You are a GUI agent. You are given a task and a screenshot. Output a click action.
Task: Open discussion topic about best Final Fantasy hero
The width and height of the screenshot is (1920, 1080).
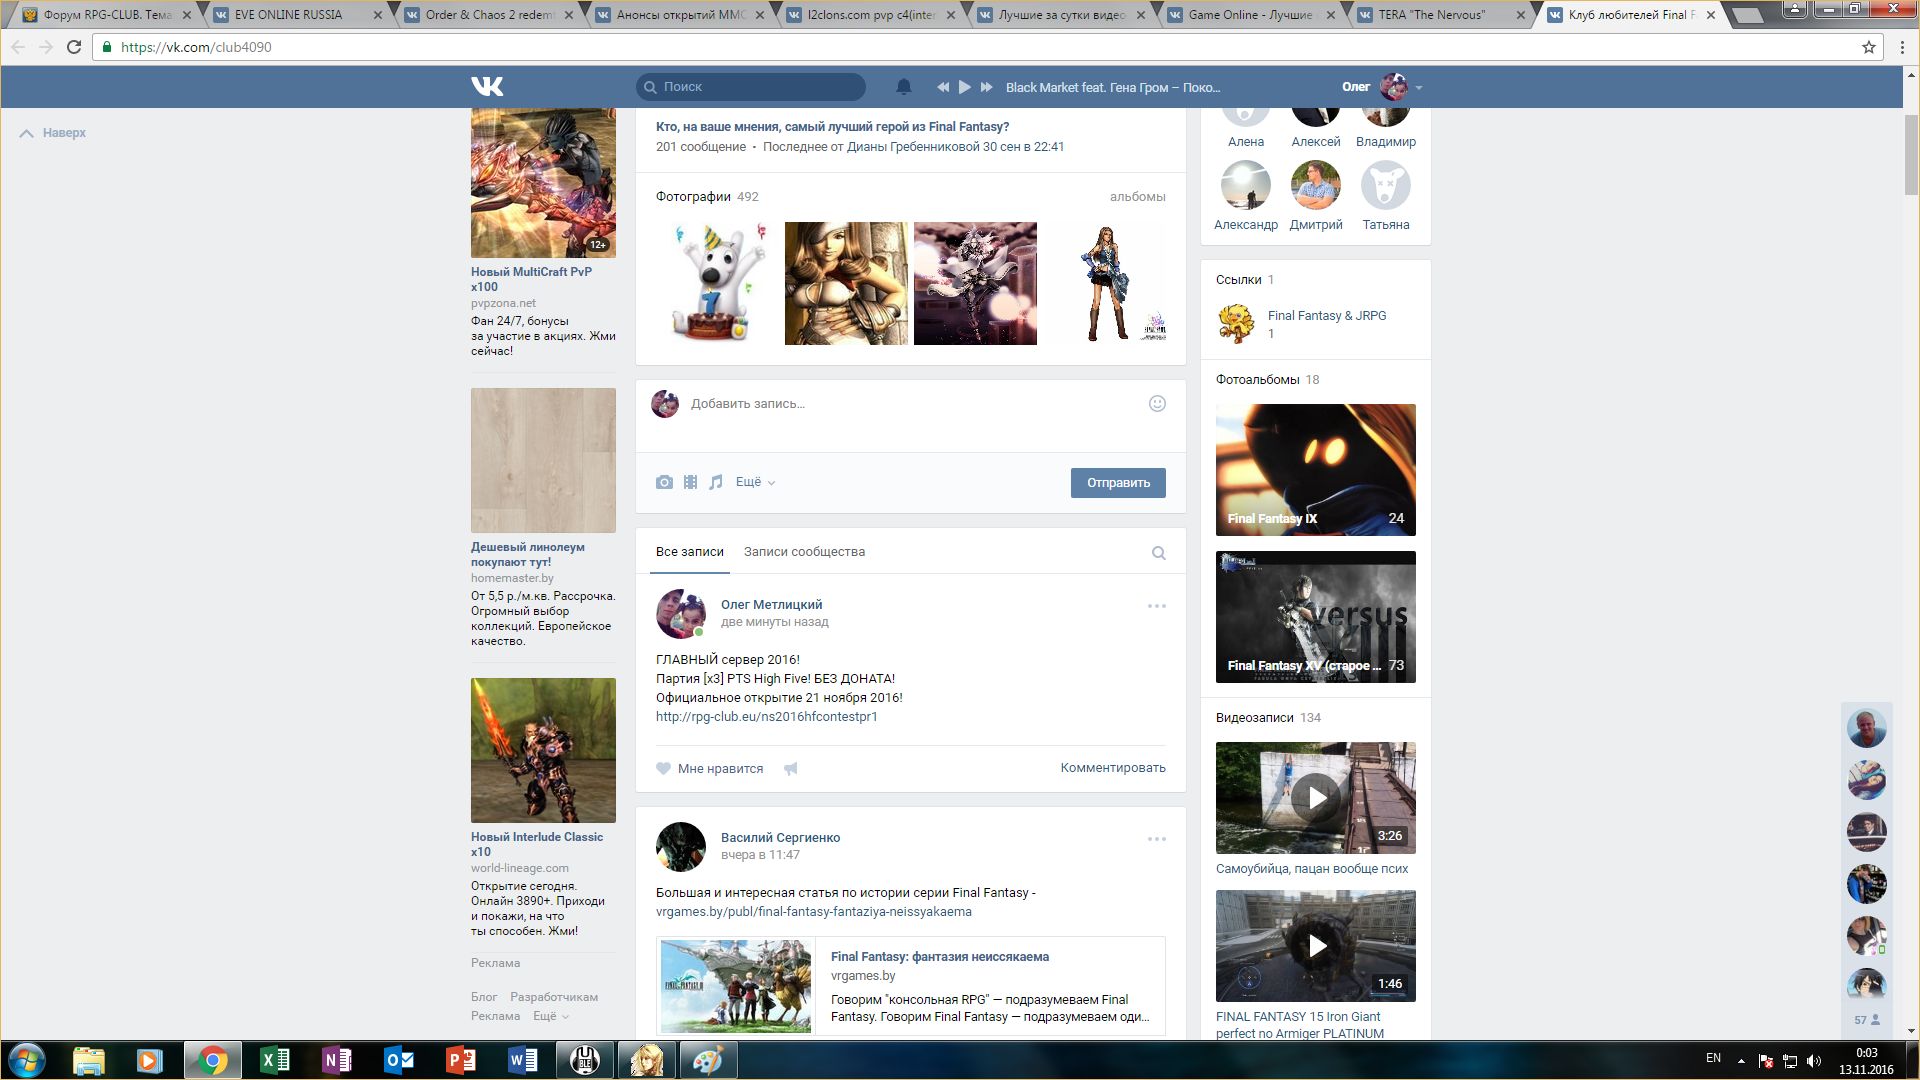pyautogui.click(x=832, y=127)
